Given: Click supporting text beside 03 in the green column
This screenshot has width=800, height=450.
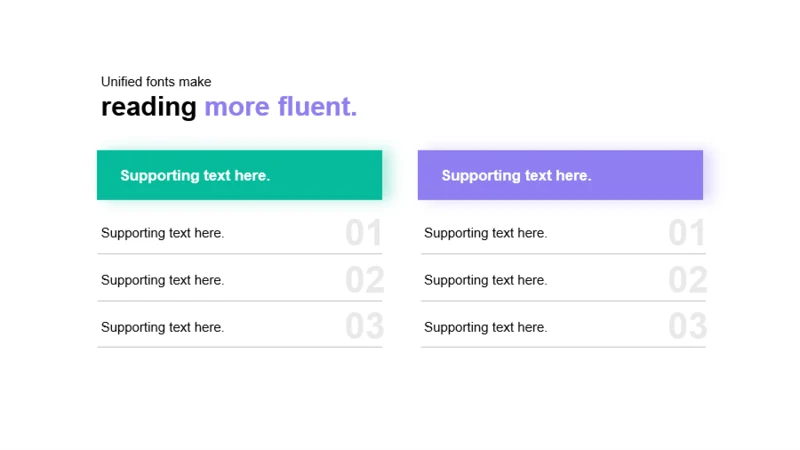Looking at the screenshot, I should (x=162, y=327).
